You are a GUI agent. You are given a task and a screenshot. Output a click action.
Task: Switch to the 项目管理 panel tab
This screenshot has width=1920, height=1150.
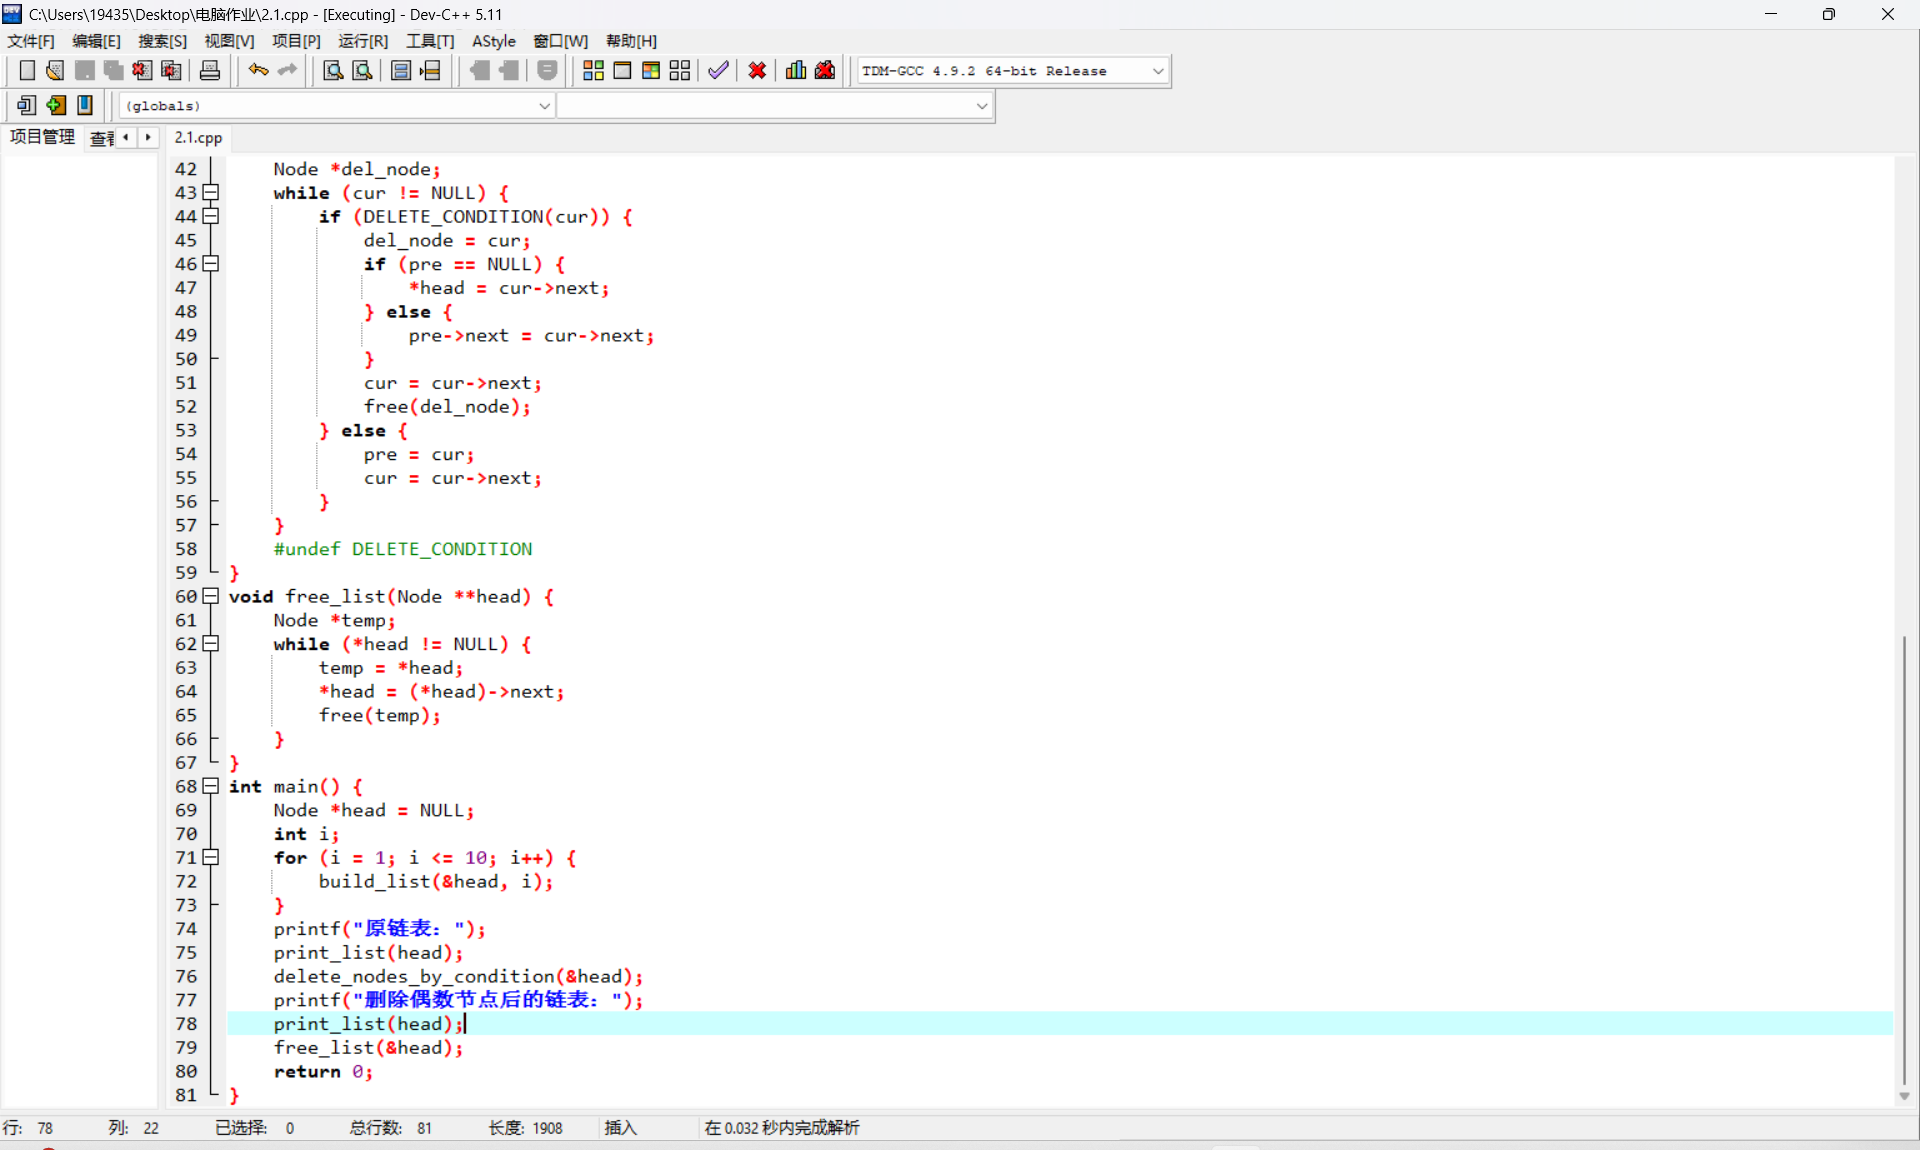click(42, 137)
